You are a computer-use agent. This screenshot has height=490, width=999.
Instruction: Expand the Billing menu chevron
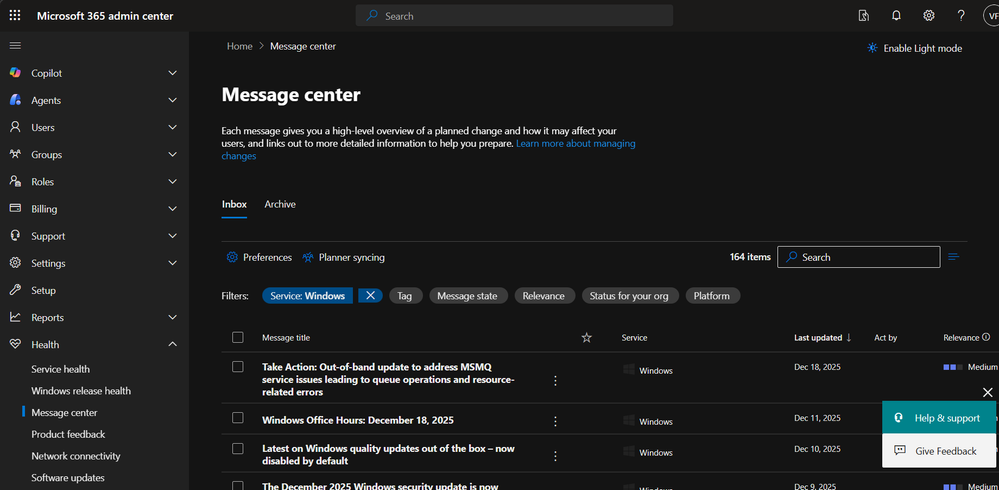tap(172, 208)
